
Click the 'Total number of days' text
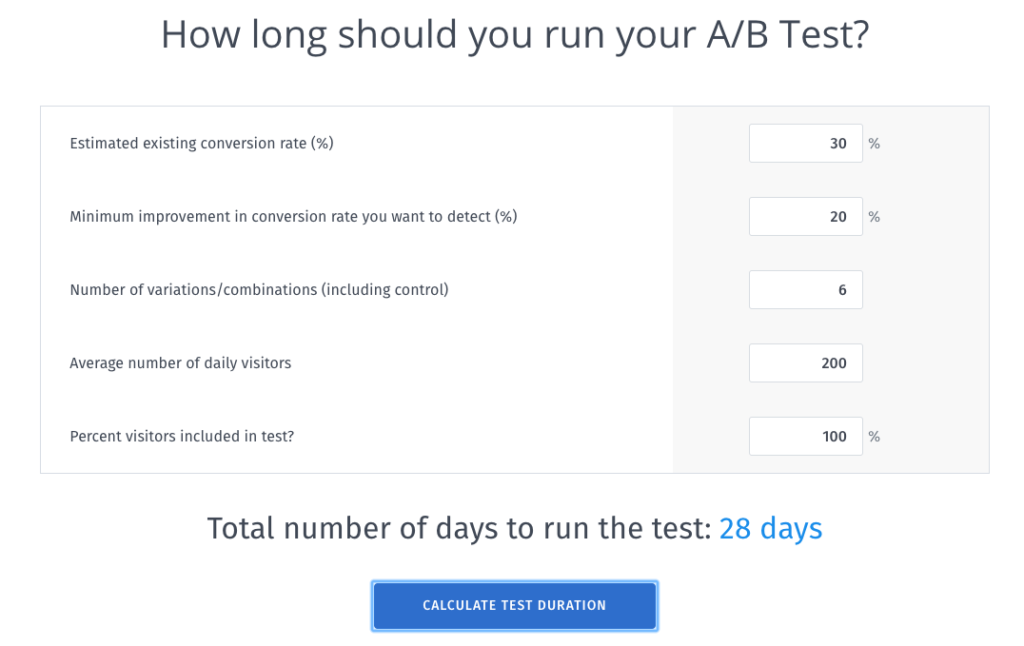[x=460, y=528]
